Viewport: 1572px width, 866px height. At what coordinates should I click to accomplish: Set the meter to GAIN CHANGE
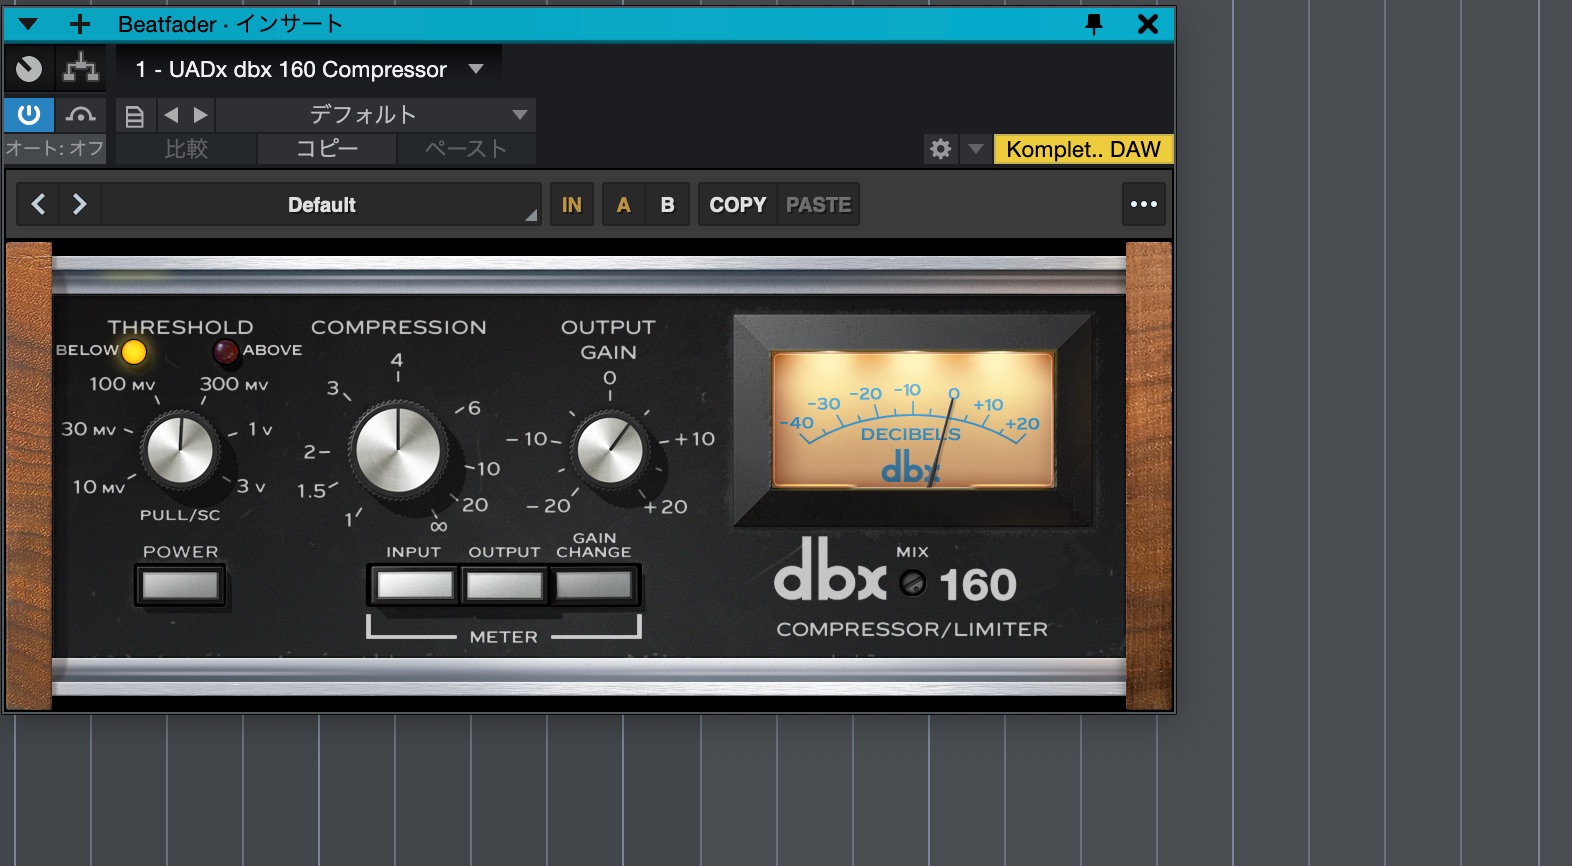pyautogui.click(x=594, y=585)
